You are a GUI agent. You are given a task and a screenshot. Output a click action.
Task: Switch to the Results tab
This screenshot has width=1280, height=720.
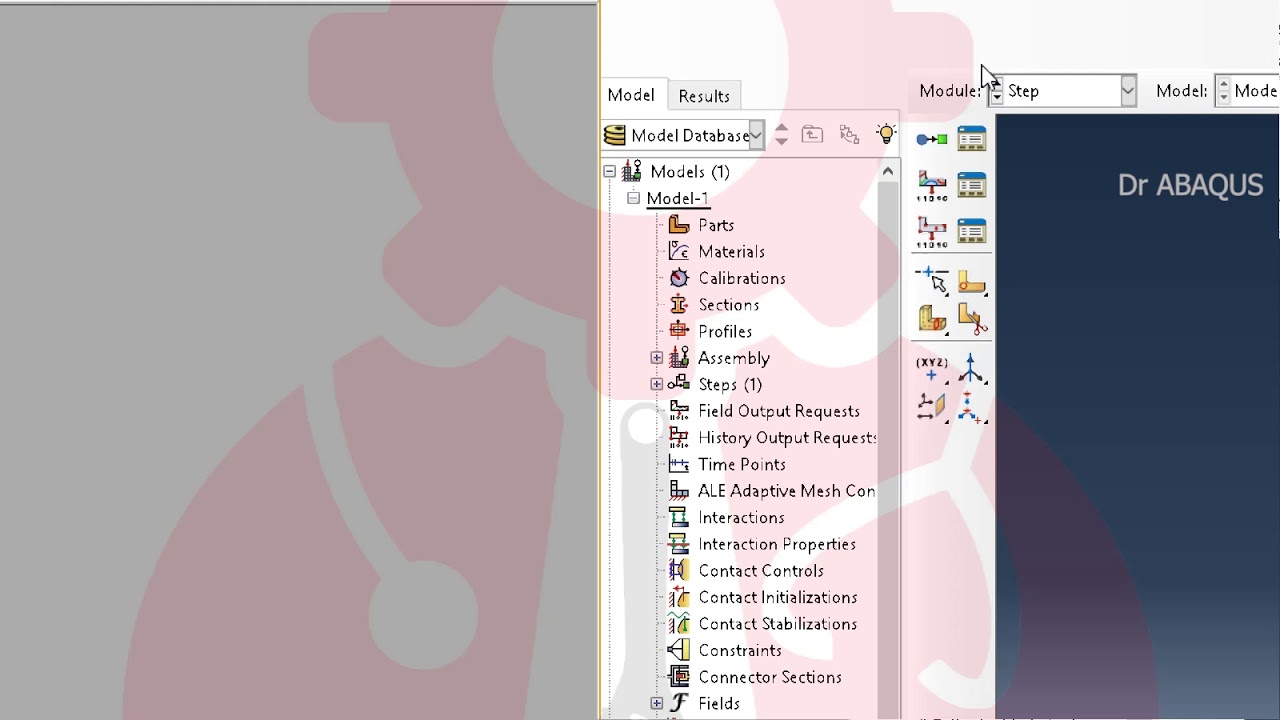pyautogui.click(x=704, y=96)
